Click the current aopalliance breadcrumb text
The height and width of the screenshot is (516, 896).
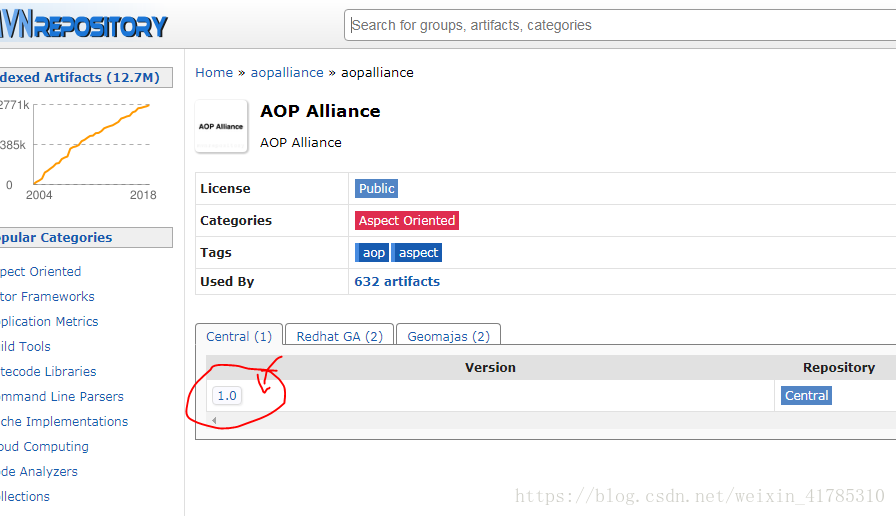(x=377, y=73)
